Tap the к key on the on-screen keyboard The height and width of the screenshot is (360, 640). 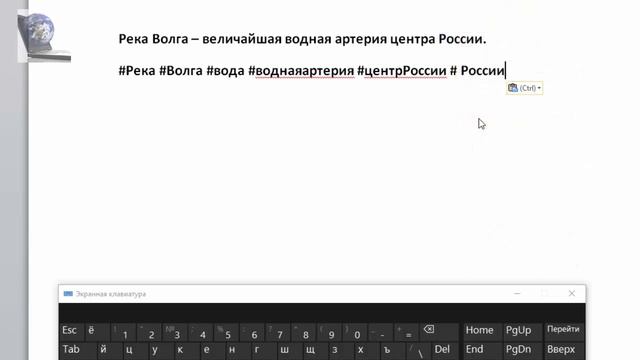(x=187, y=351)
